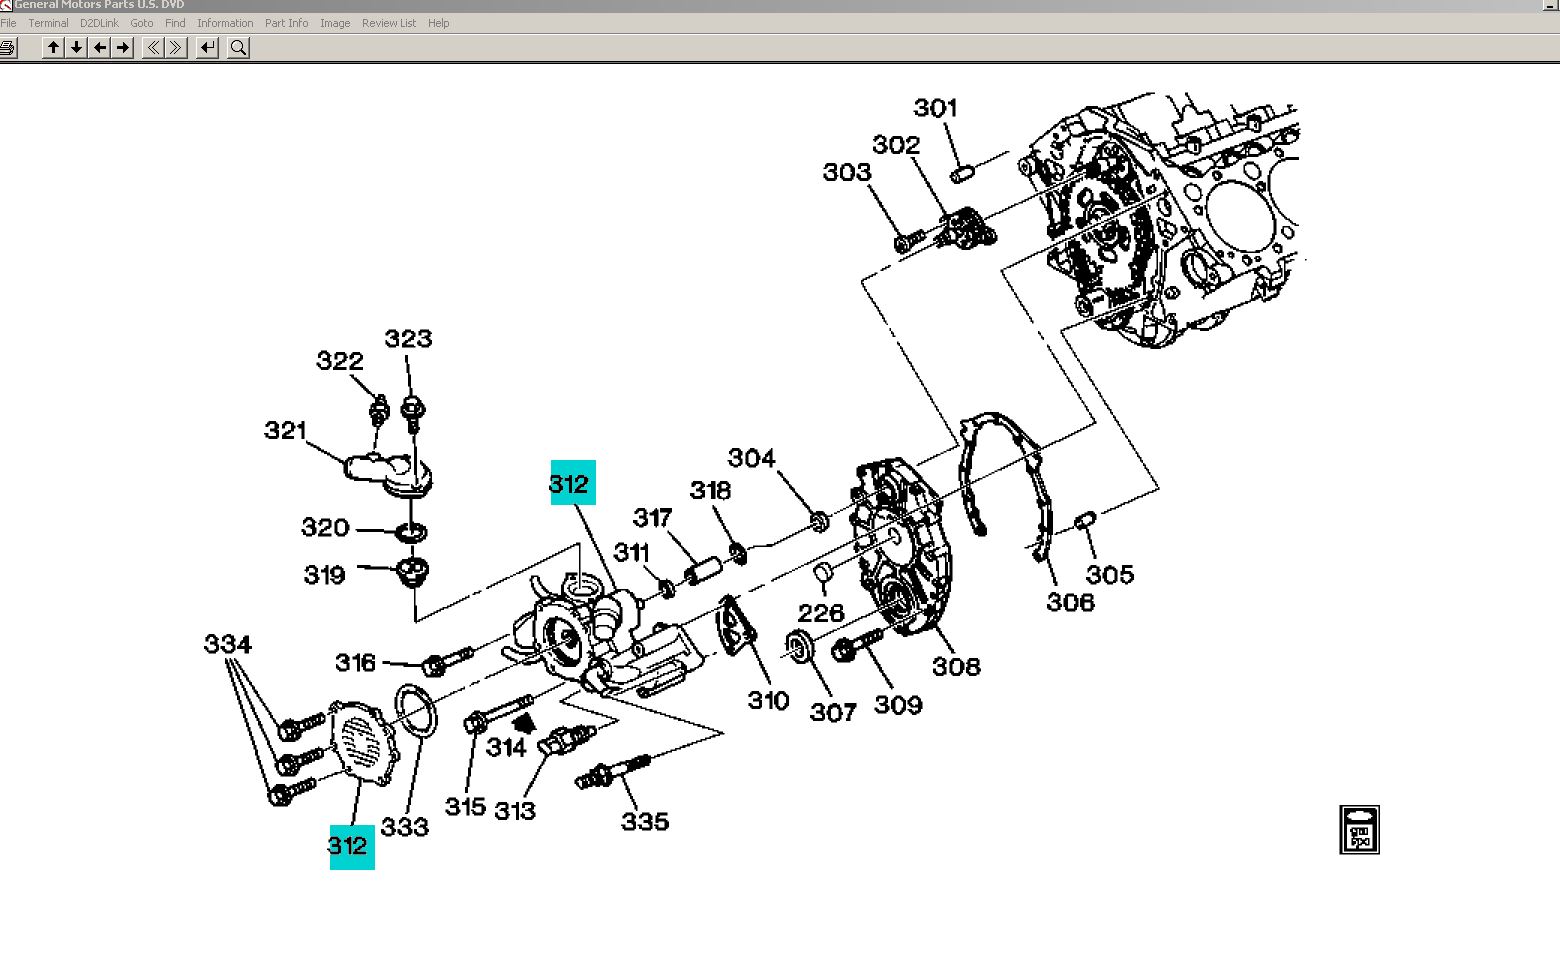Click the printer icon in the toolbar
1560x968 pixels.
click(x=8, y=47)
